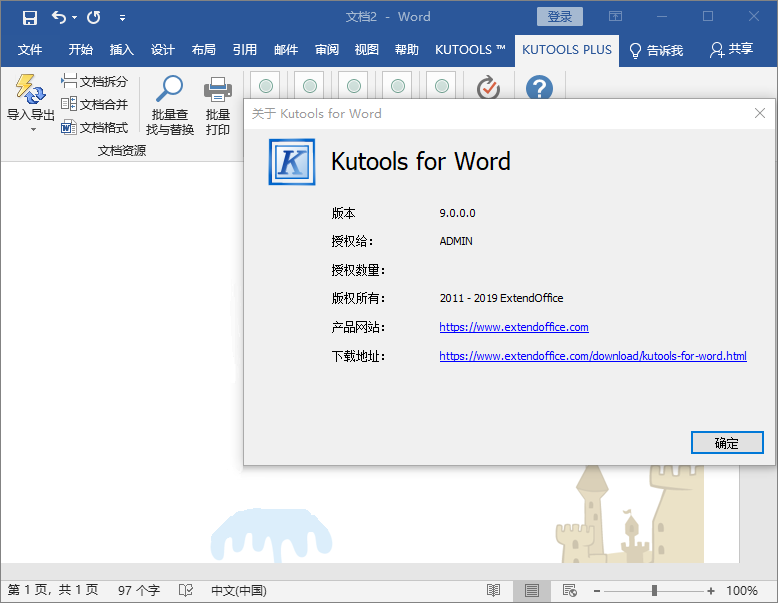Open the kutools-for-word.html download link
This screenshot has width=778, height=603.
pyautogui.click(x=593, y=356)
